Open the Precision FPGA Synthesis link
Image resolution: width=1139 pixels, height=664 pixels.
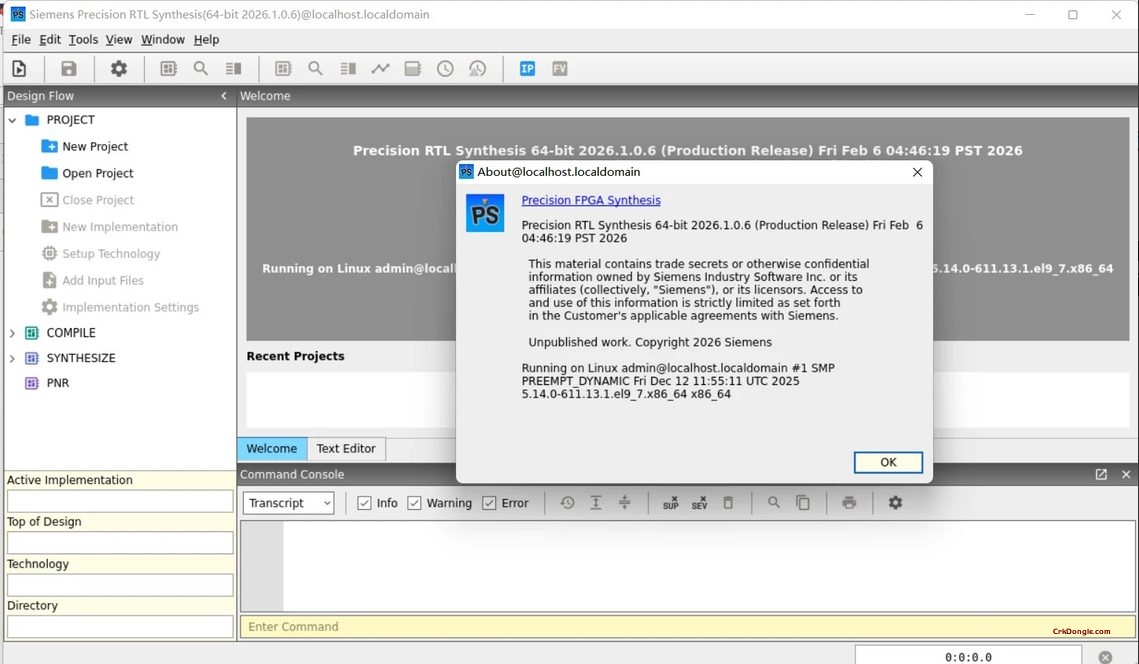pos(591,200)
